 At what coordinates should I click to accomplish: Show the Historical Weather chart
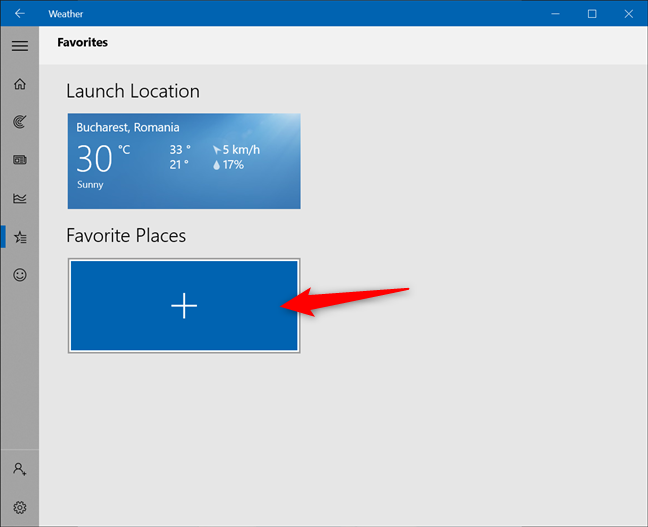19,198
